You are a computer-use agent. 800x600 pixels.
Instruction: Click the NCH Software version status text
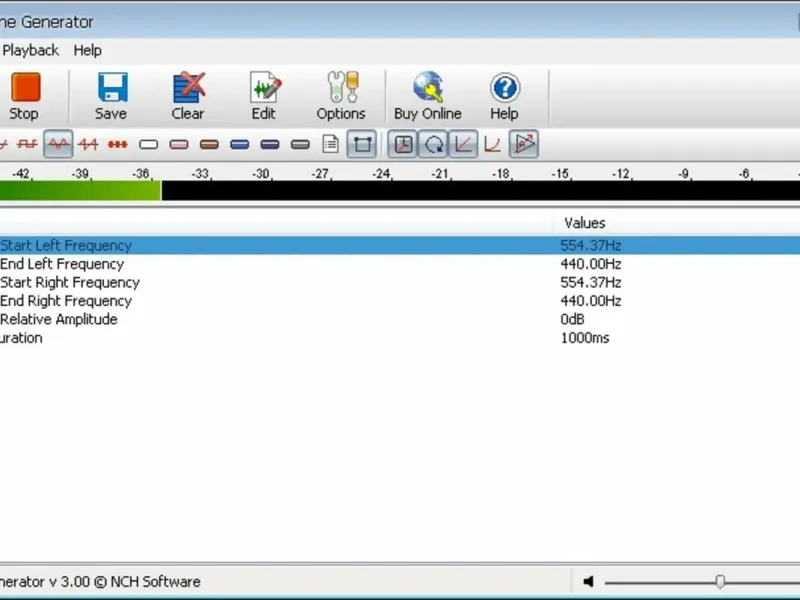100,582
